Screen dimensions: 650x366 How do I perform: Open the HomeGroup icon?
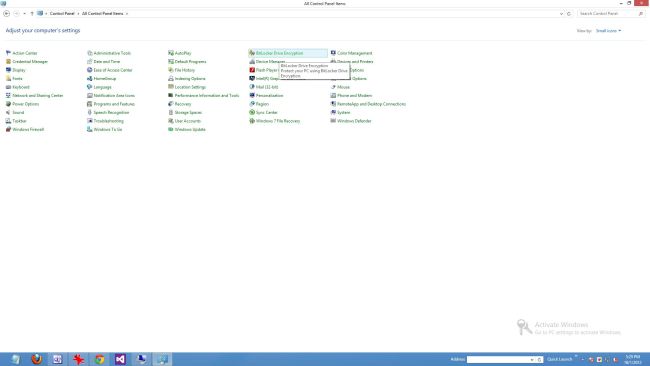tap(89, 78)
